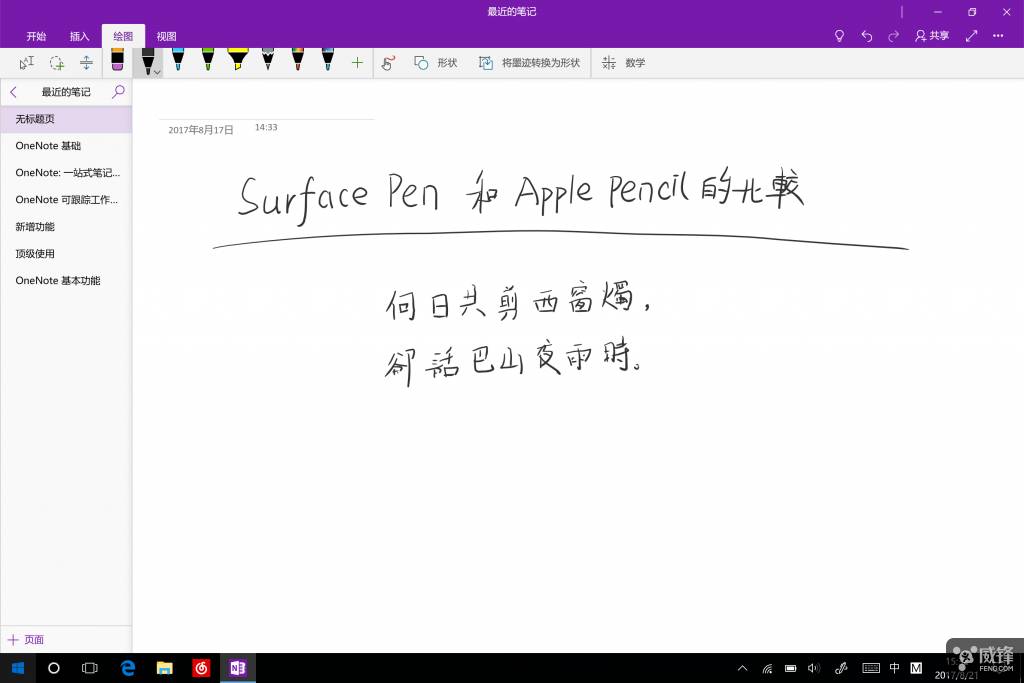Open the OneNote 可跟踪工作 page
The width and height of the screenshot is (1024, 683).
[x=66, y=199]
